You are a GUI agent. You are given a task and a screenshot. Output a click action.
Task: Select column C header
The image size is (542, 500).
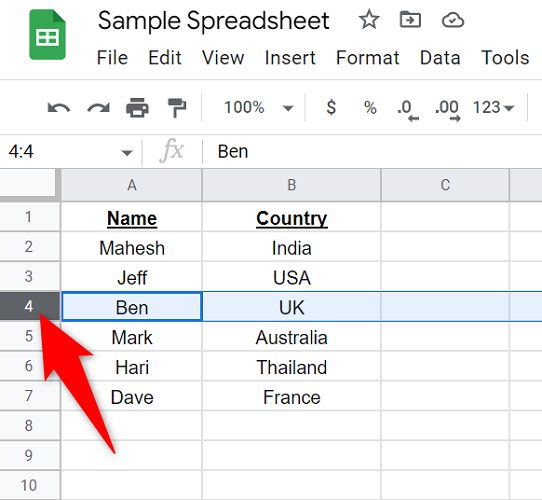pyautogui.click(x=445, y=185)
